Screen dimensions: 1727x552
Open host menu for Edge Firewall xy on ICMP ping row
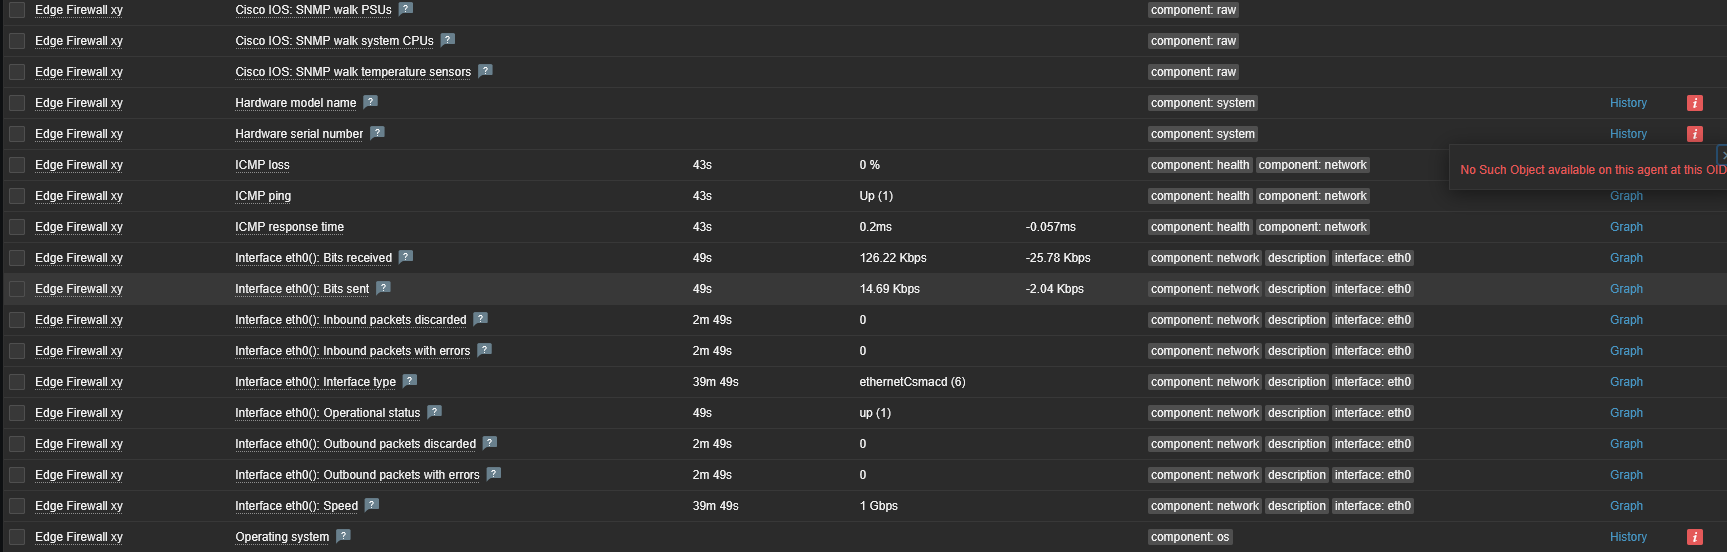click(79, 196)
